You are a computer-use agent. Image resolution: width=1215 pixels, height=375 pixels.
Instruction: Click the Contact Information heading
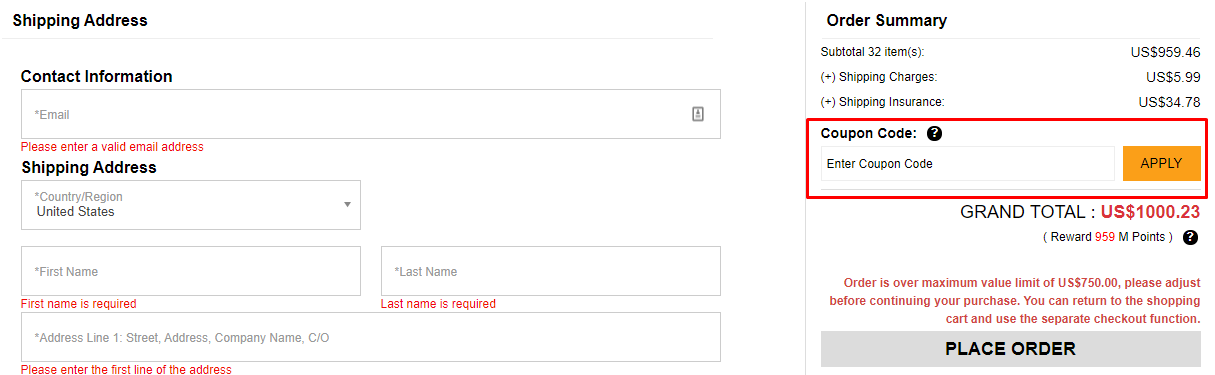click(x=96, y=76)
